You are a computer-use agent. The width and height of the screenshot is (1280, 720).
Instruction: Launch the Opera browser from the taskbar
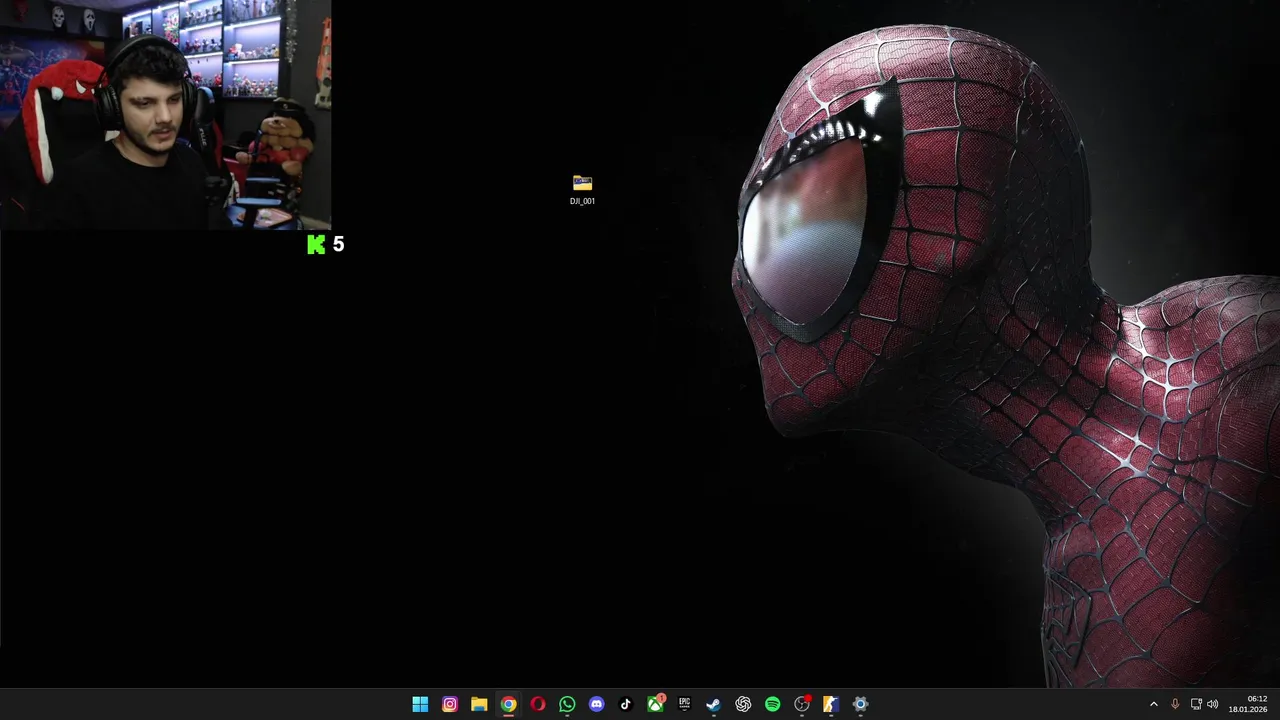coord(538,704)
